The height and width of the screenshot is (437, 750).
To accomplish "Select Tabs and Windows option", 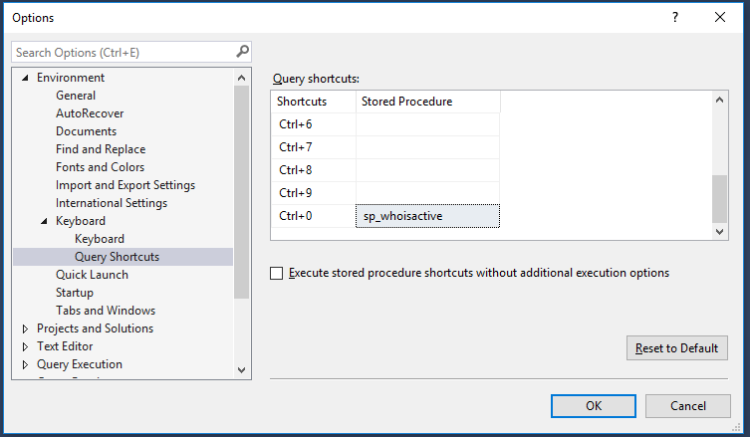I will point(105,311).
